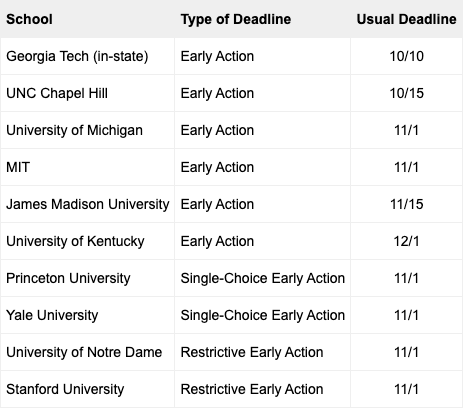This screenshot has width=463, height=408.
Task: Select the University of Michigan cell
Action: [87, 130]
